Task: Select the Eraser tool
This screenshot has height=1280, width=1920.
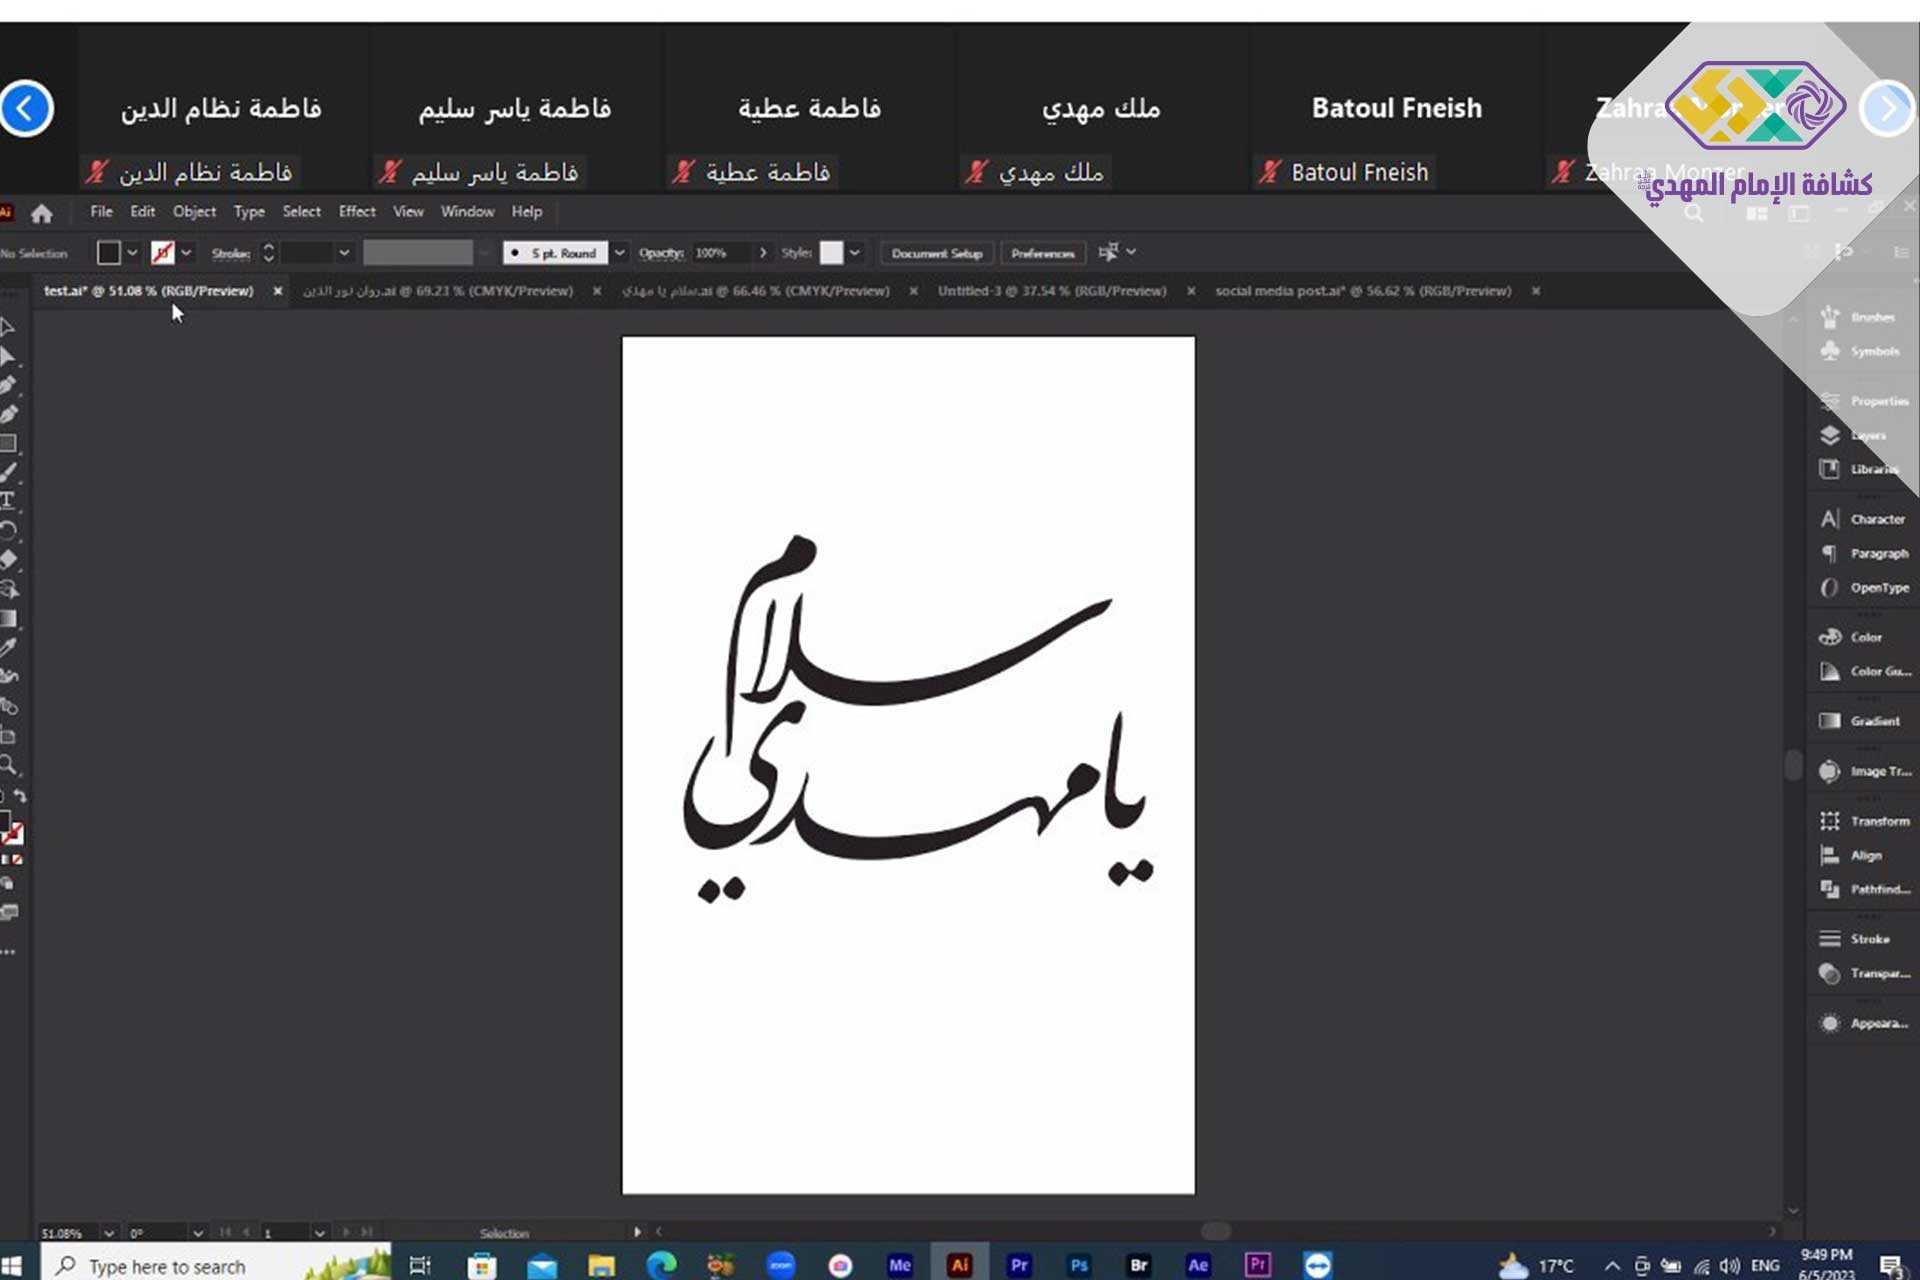Action: coord(8,560)
